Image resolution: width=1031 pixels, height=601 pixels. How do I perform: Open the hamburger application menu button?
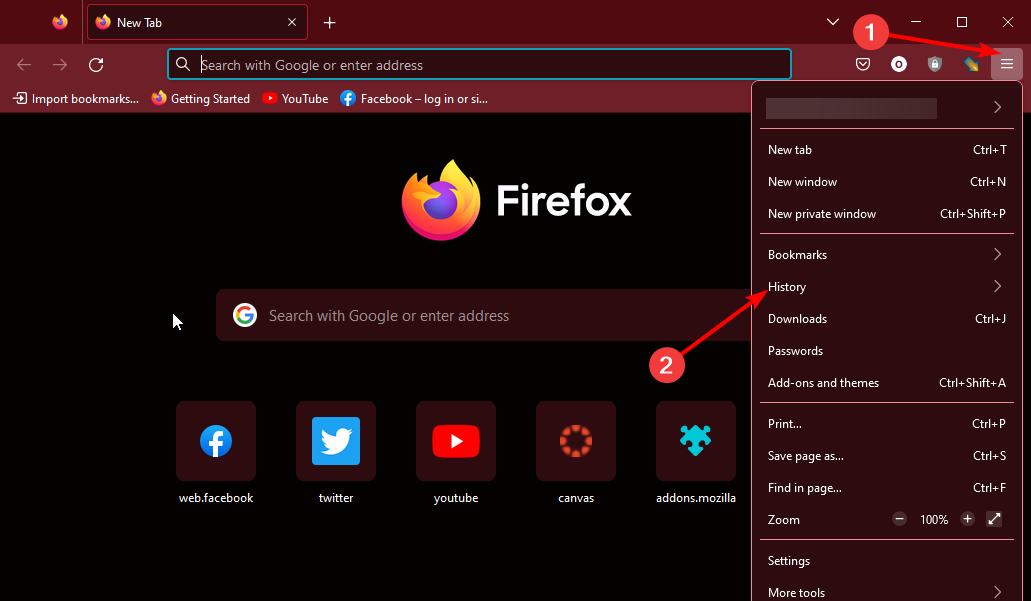point(1007,64)
